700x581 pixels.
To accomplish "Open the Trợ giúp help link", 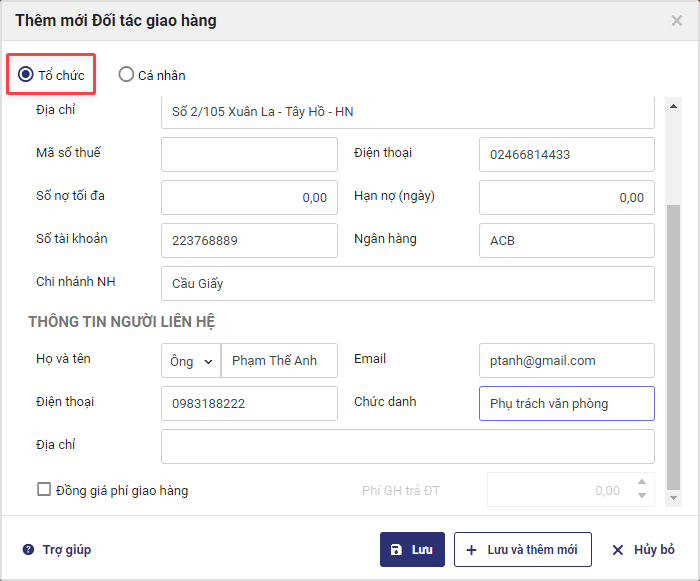I will 66,550.
